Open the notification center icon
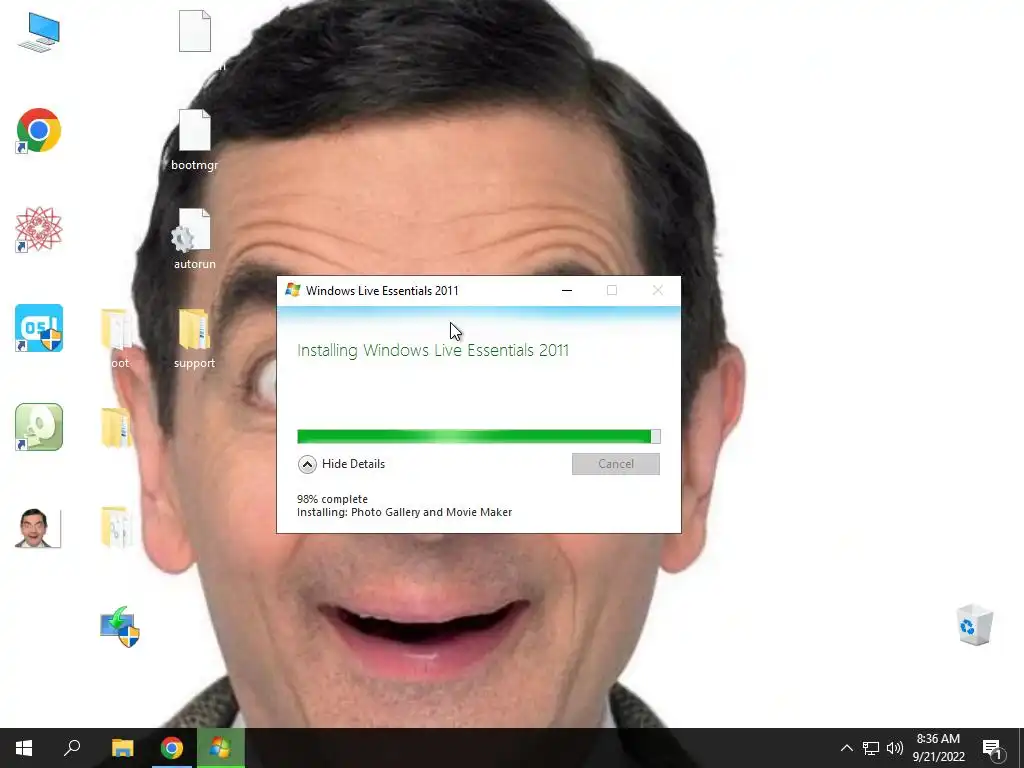Image resolution: width=1024 pixels, height=768 pixels. 992,749
